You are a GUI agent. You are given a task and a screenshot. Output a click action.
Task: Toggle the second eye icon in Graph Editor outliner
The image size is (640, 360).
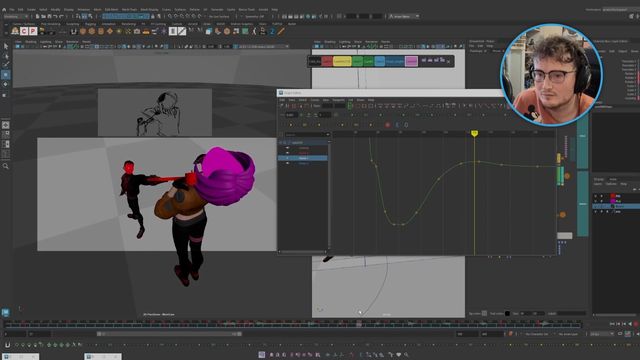[287, 153]
